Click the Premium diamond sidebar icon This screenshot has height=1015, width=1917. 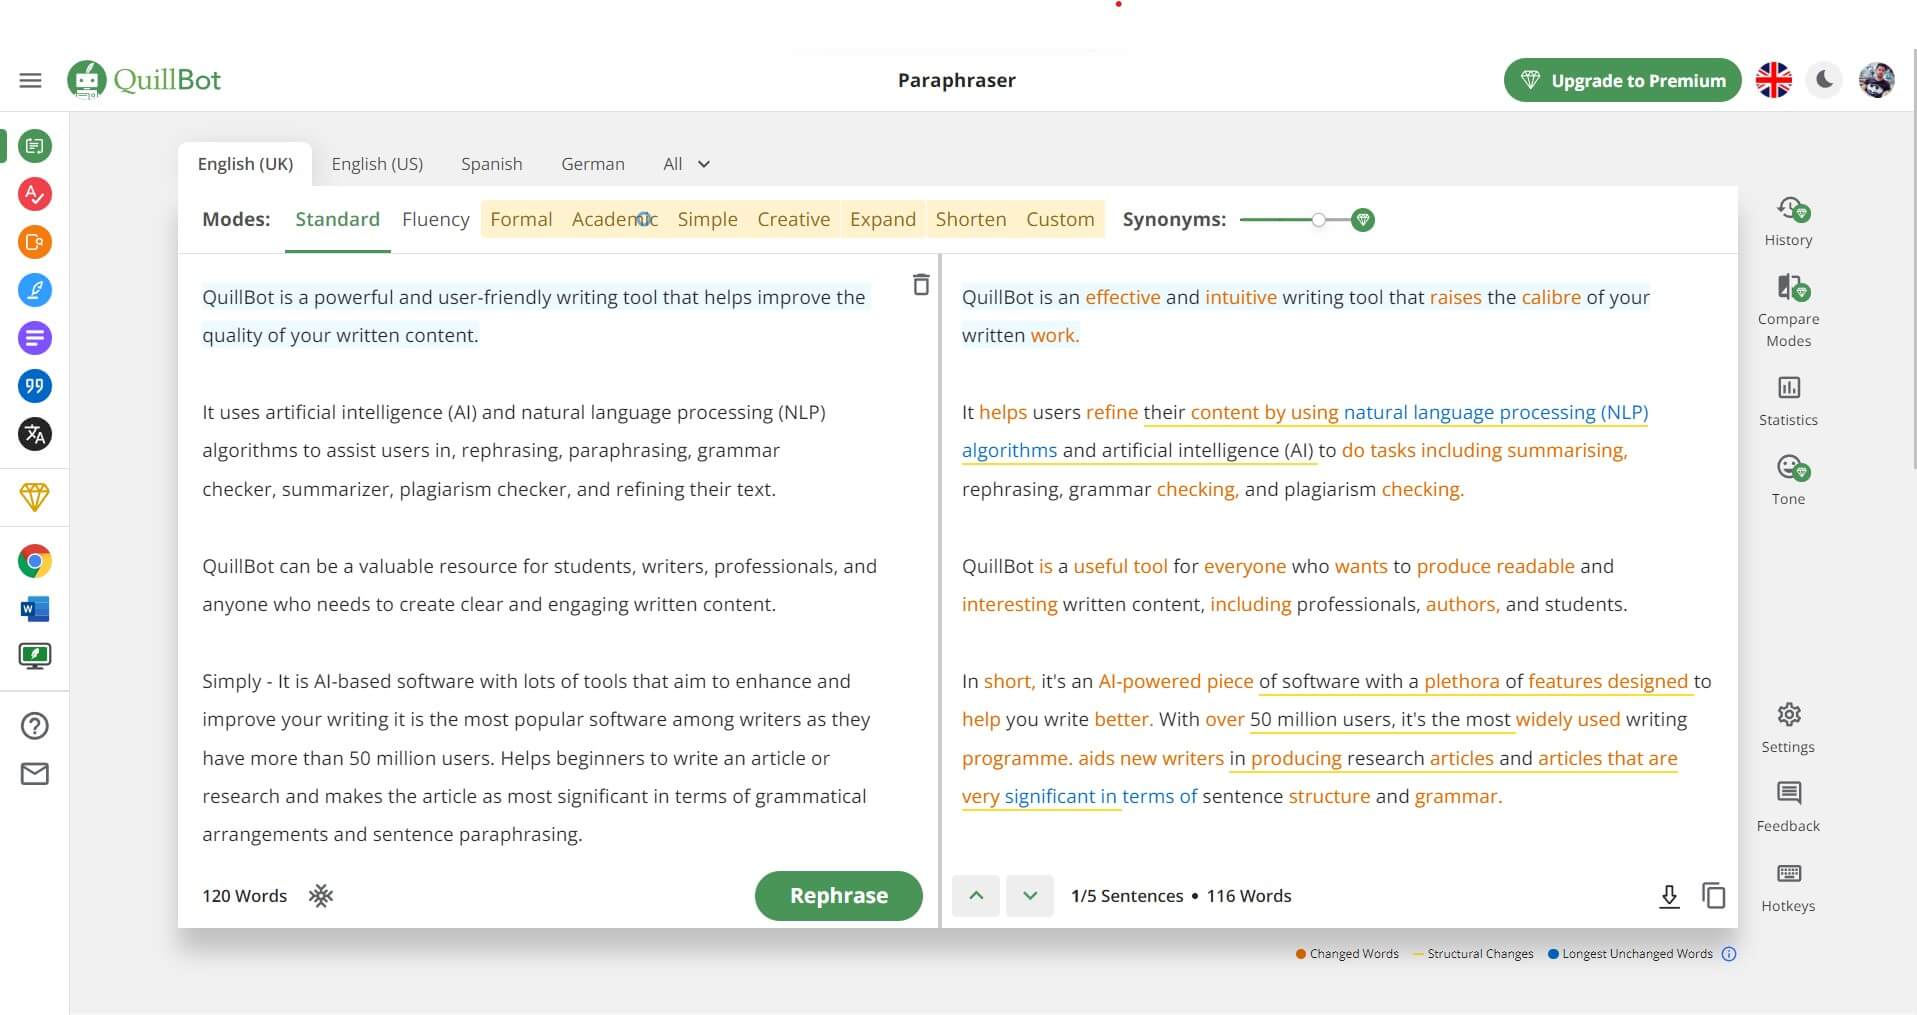coord(35,497)
